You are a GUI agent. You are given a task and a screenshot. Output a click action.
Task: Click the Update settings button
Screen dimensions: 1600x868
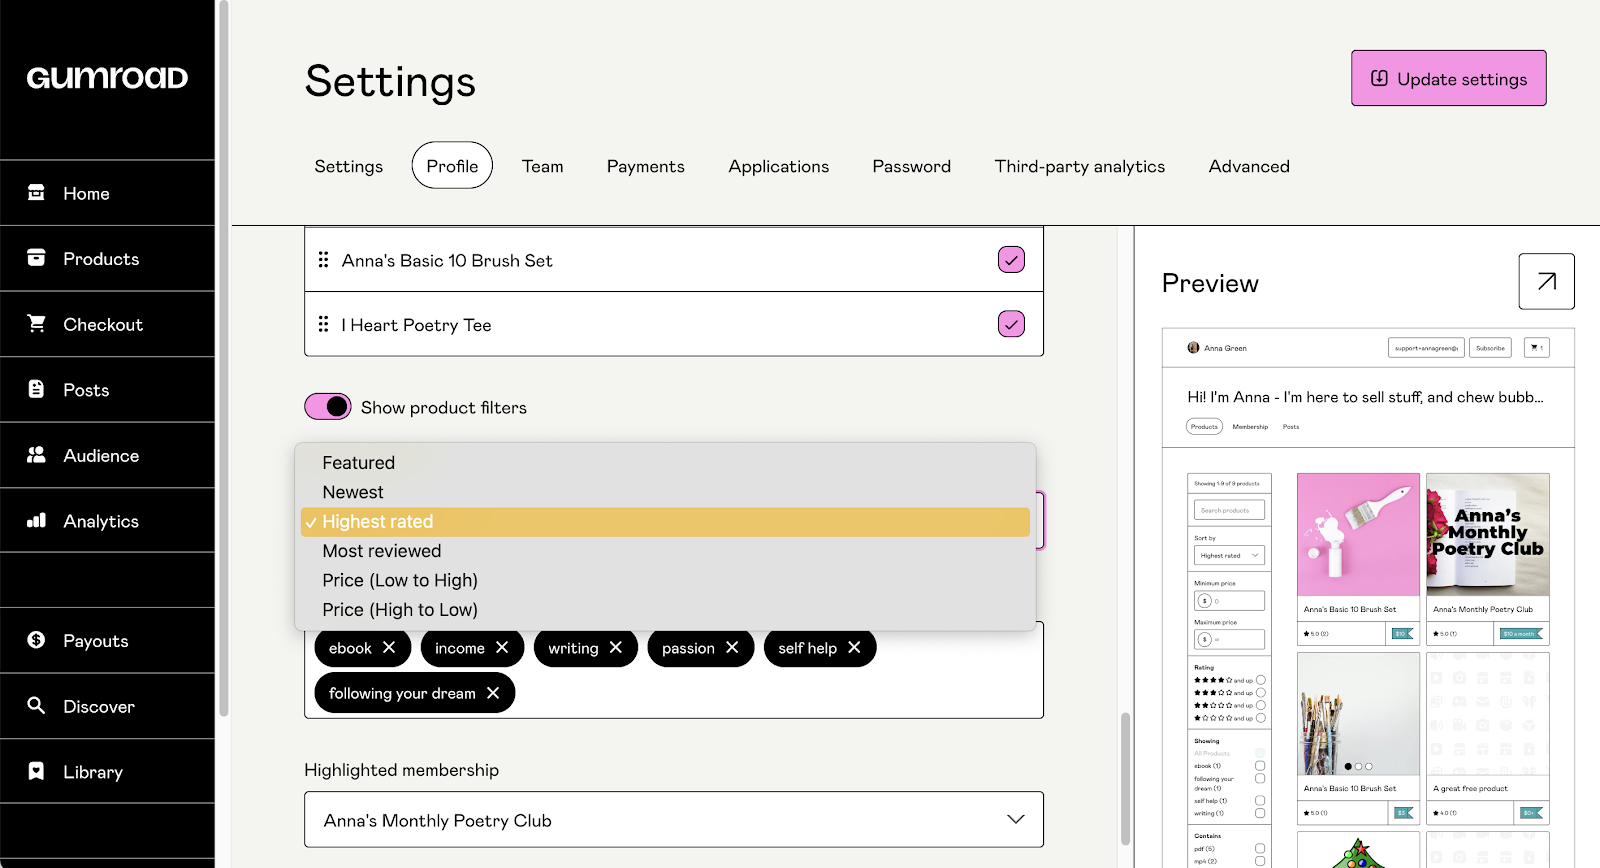click(x=1449, y=78)
